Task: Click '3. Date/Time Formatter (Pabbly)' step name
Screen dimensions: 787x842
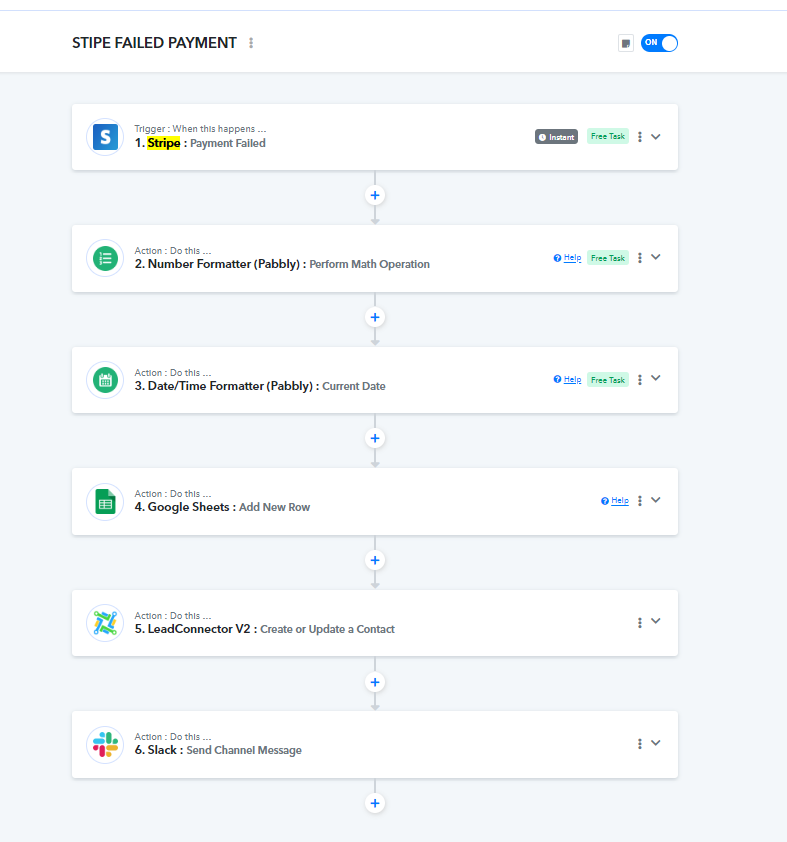Action: [x=223, y=386]
